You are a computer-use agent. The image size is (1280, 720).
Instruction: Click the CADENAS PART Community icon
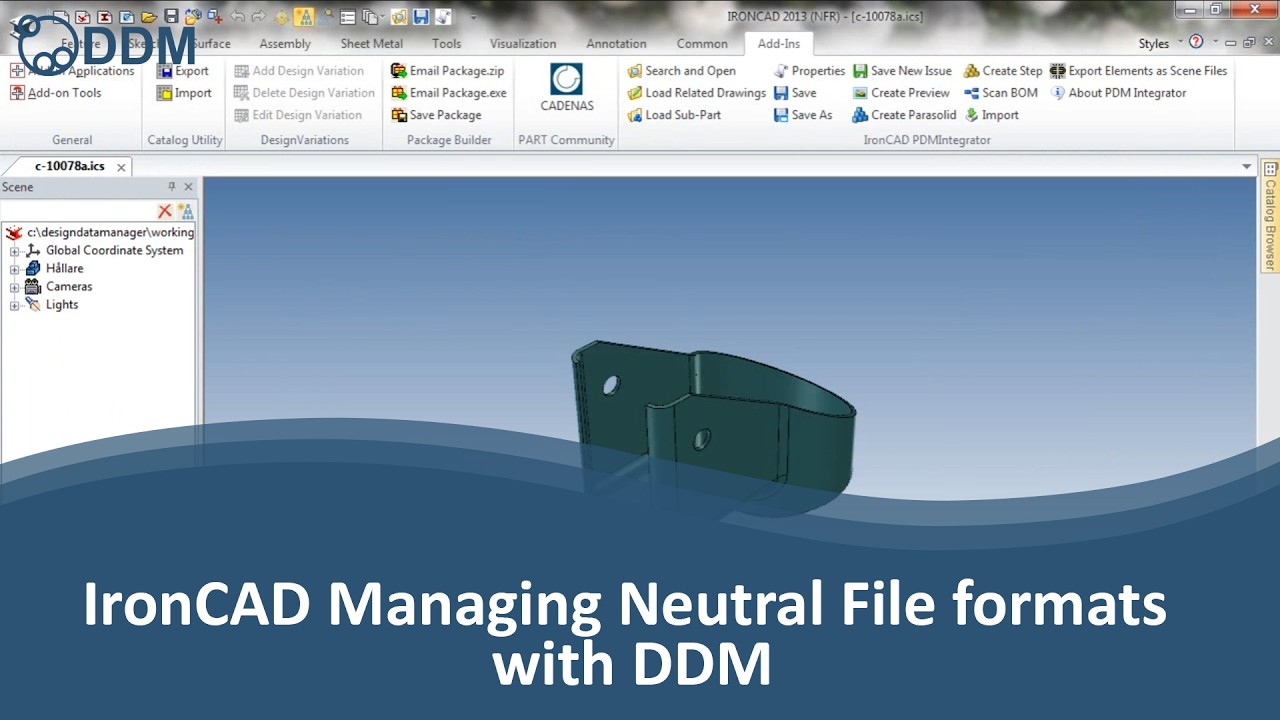(566, 88)
